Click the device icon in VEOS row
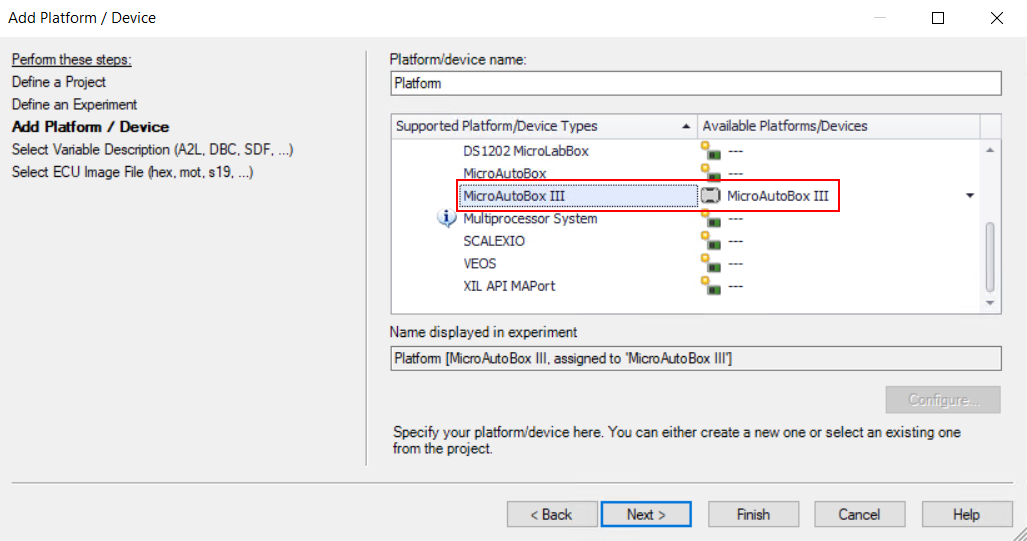This screenshot has height=541, width=1027. [710, 264]
